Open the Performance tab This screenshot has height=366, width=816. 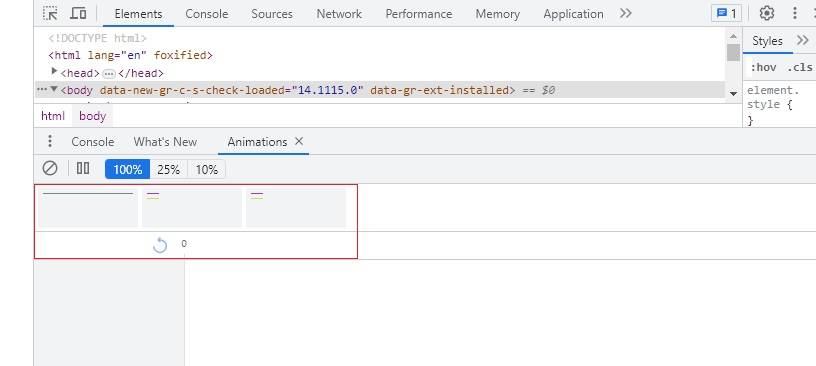pyautogui.click(x=418, y=14)
